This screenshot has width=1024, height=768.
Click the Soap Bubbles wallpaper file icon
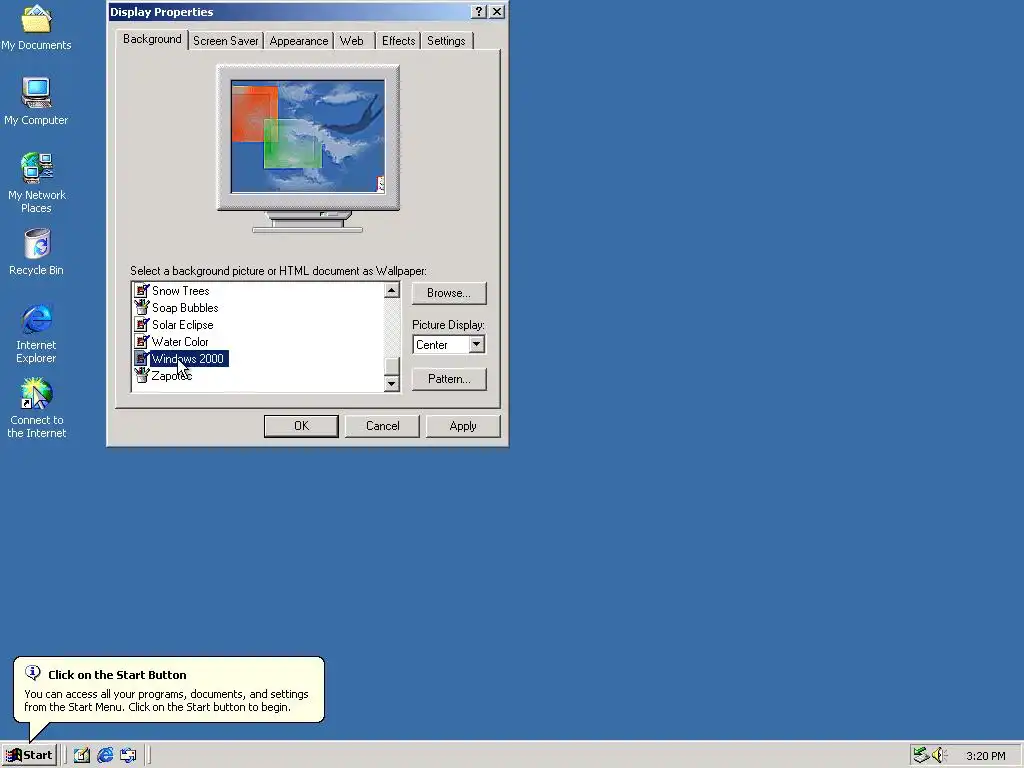tap(142, 308)
